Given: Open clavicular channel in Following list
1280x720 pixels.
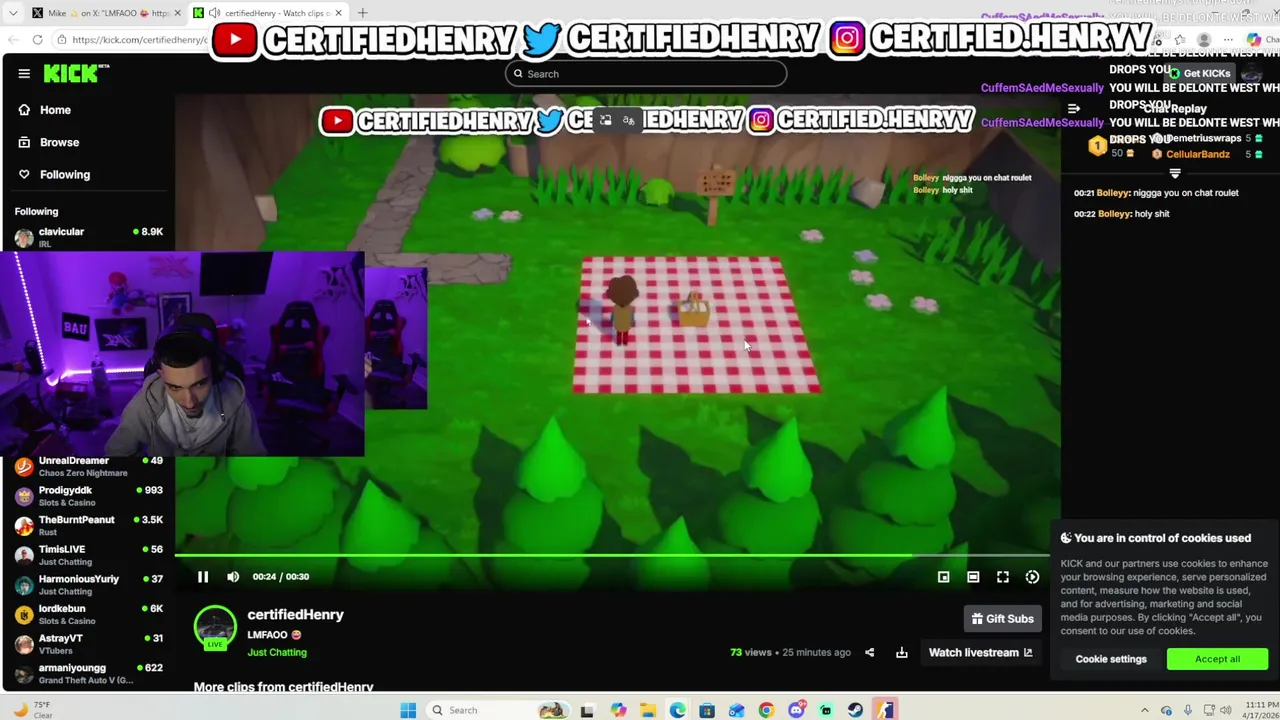Looking at the screenshot, I should (88, 237).
